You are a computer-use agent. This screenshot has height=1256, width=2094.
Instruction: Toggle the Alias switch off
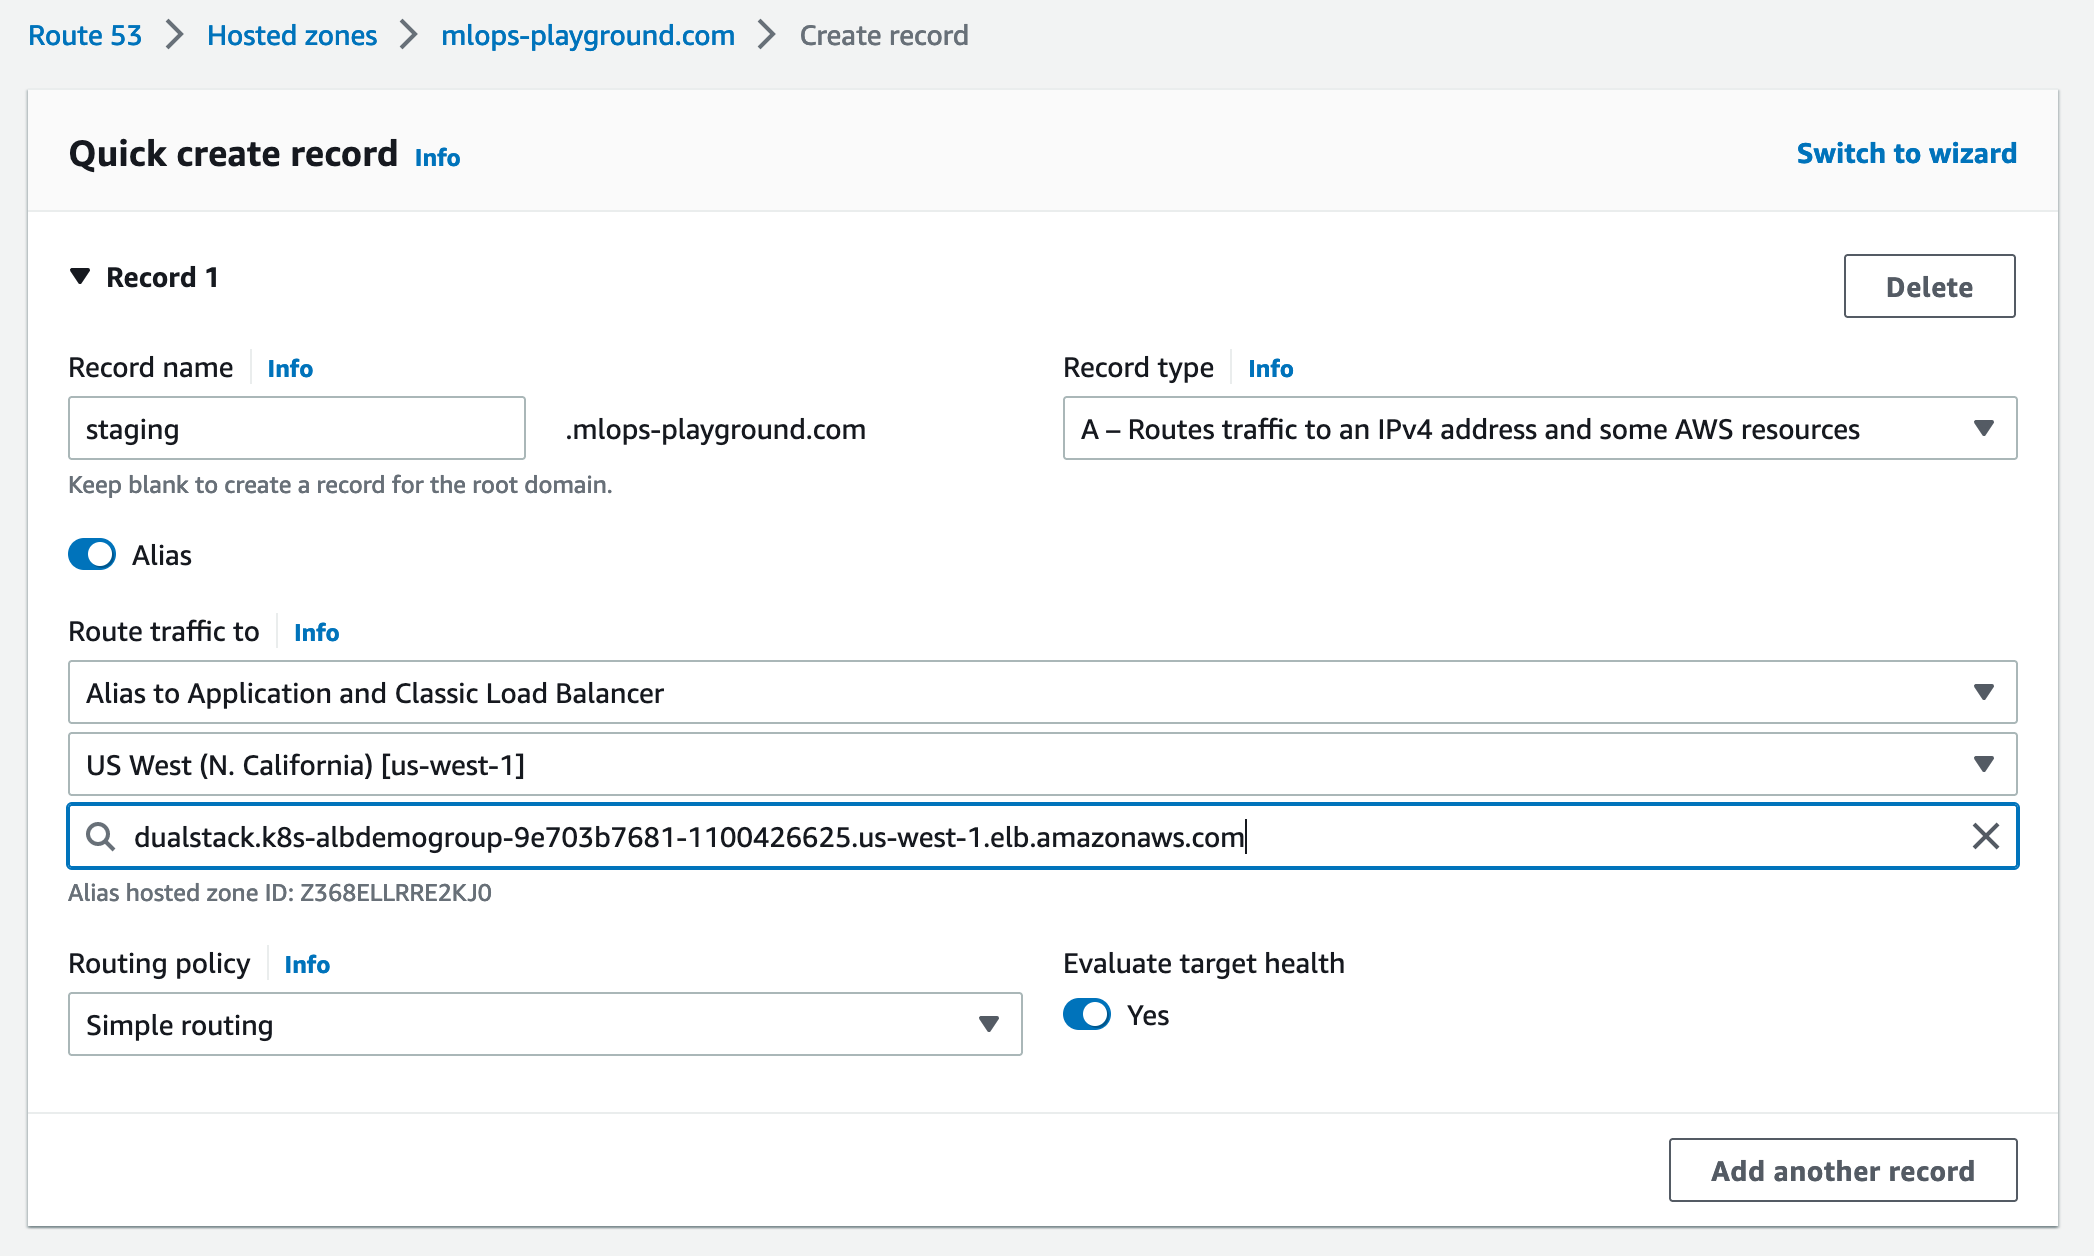point(92,555)
